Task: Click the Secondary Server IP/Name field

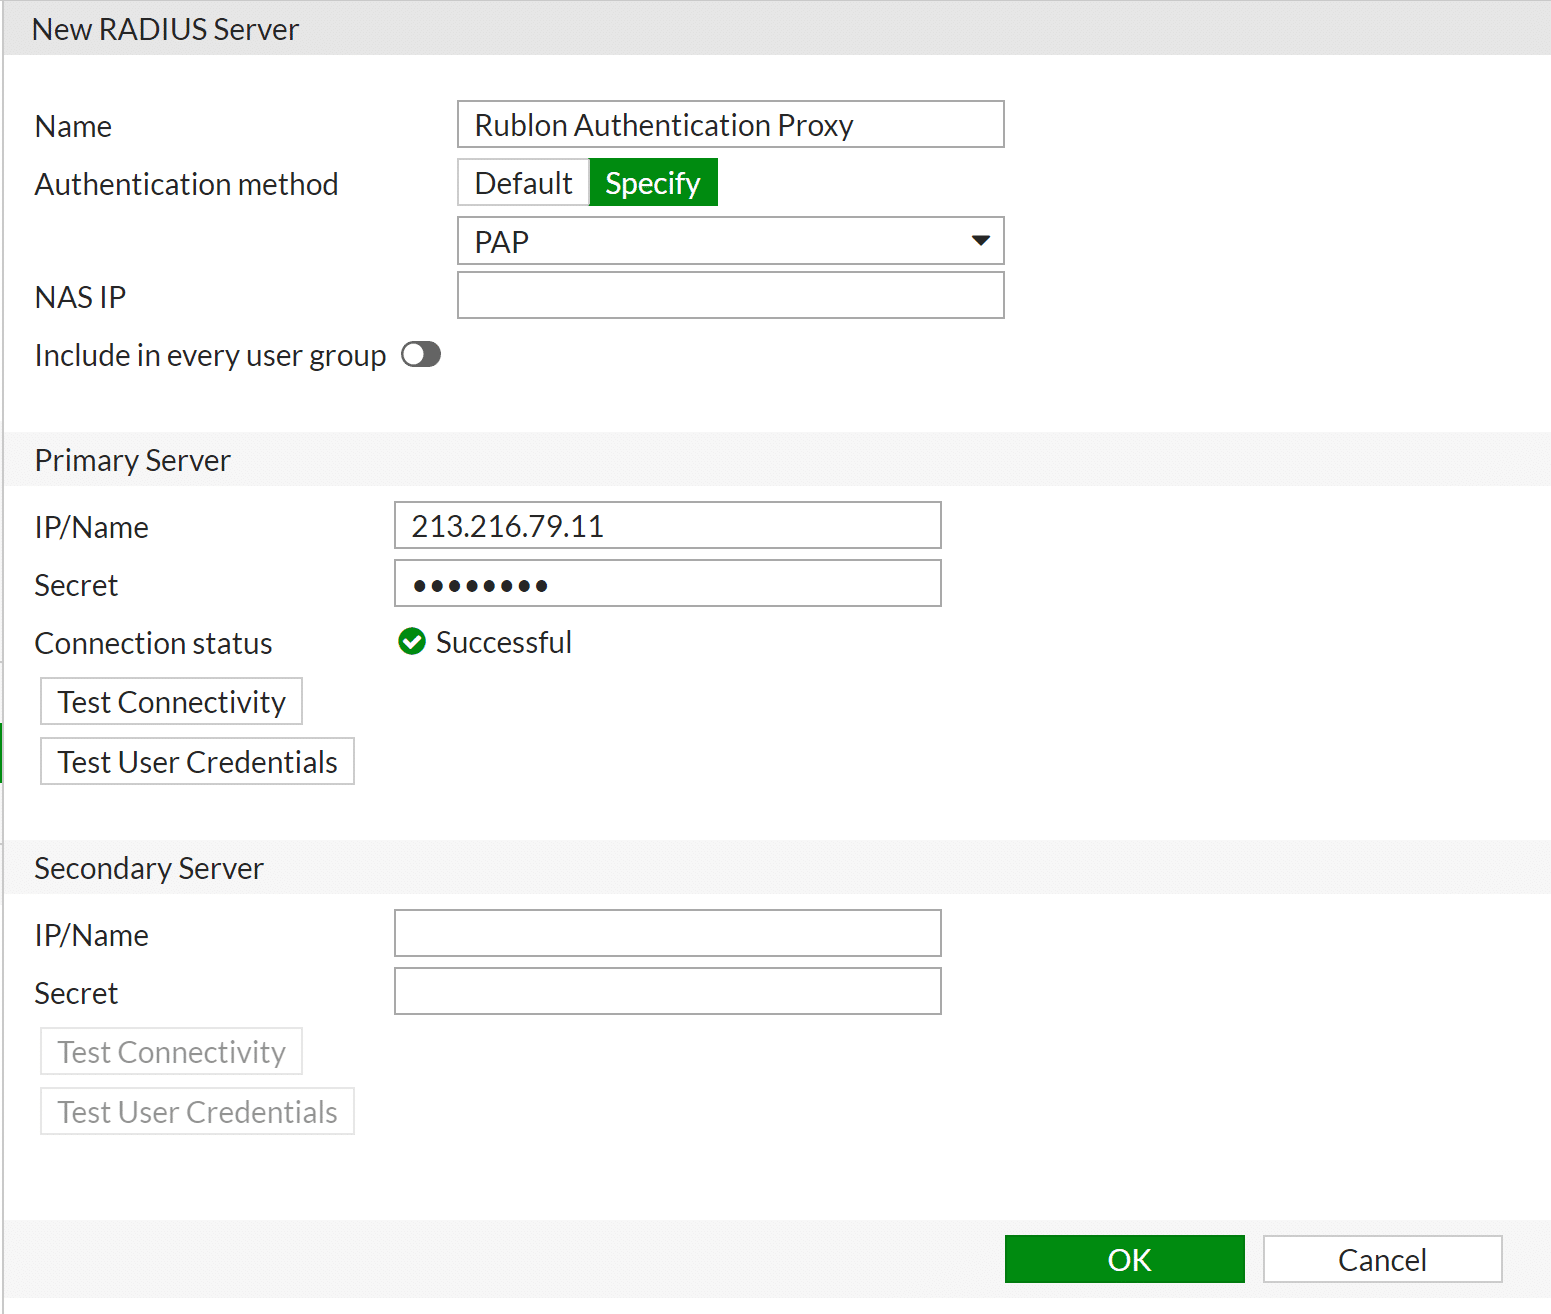Action: coord(667,934)
